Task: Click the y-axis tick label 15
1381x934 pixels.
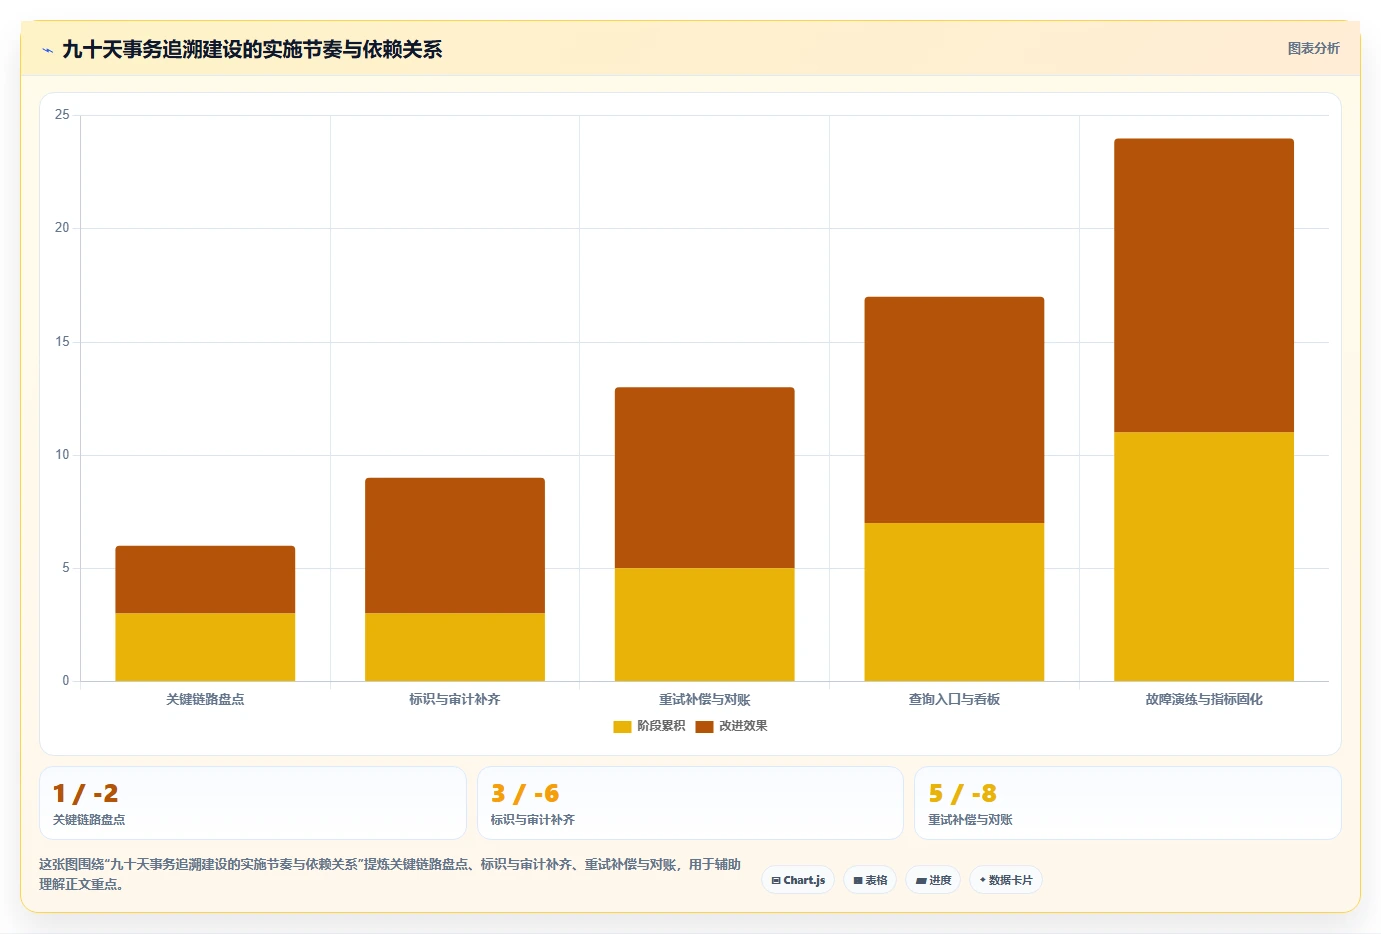Action: tap(62, 342)
